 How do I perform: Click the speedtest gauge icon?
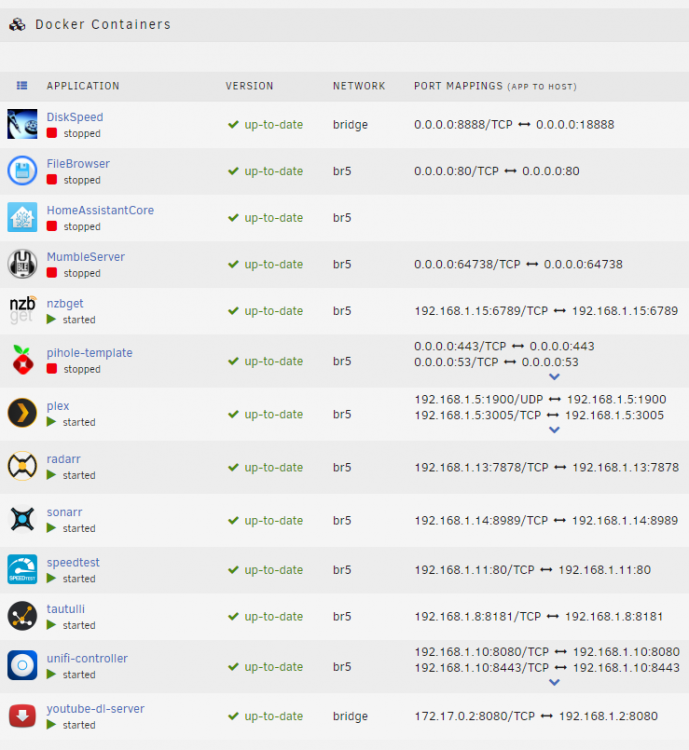pyautogui.click(x=22, y=569)
